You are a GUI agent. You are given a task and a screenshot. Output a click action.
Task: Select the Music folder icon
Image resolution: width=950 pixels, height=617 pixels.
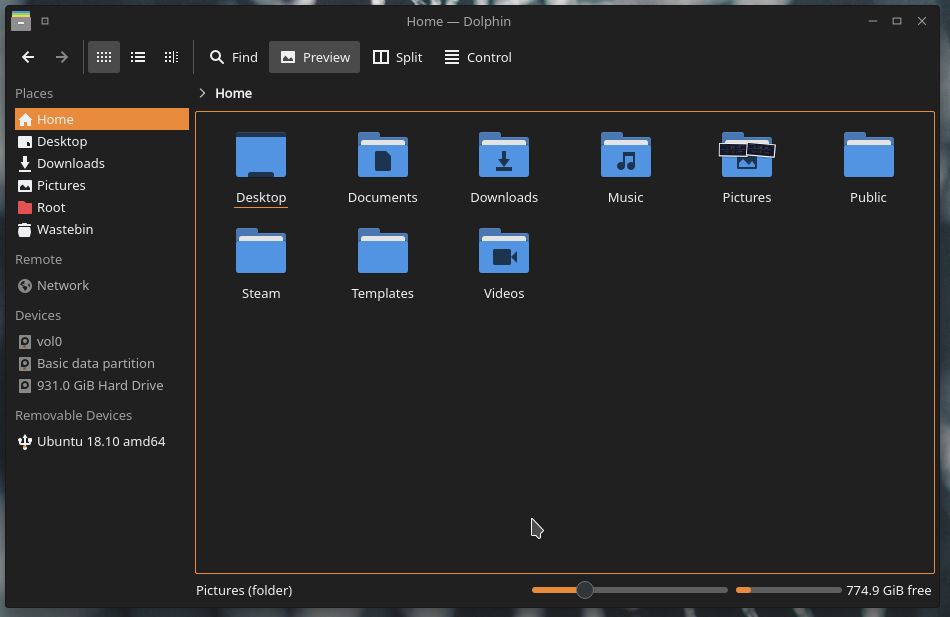625,155
